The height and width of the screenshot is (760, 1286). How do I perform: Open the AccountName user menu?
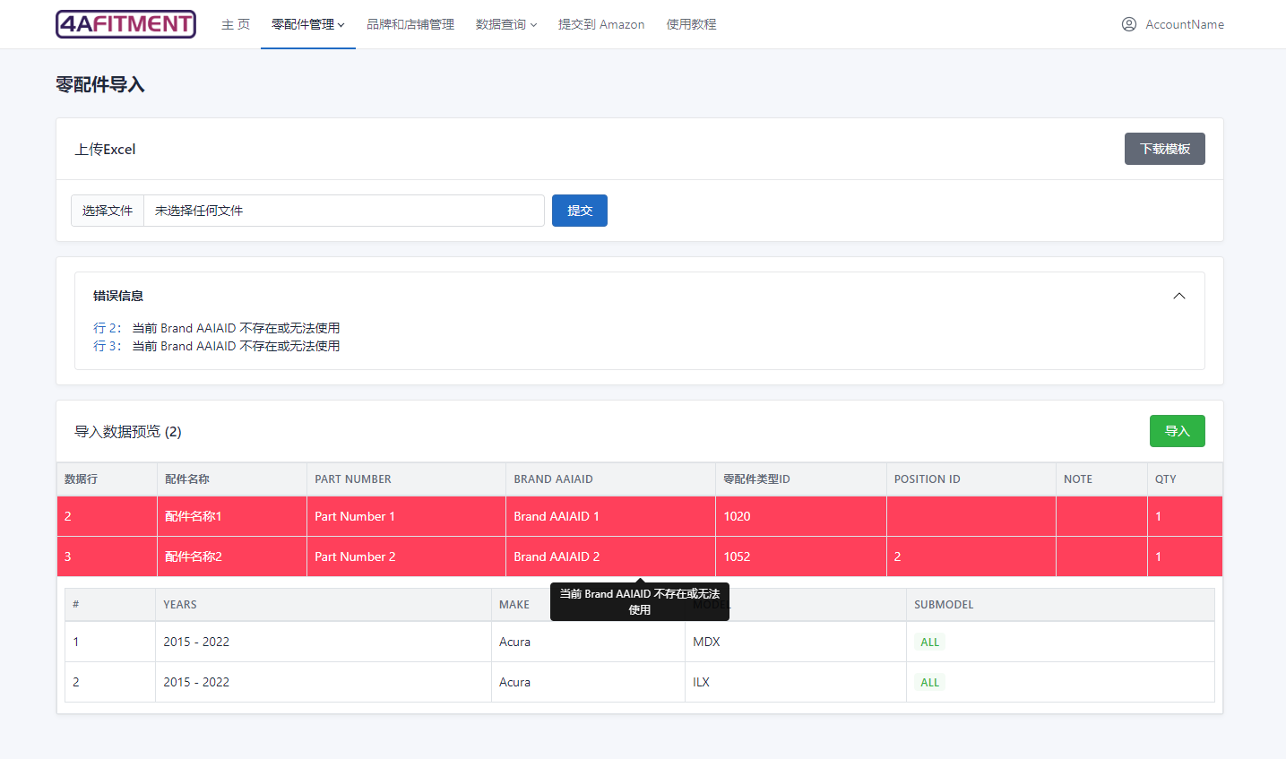tap(1184, 24)
